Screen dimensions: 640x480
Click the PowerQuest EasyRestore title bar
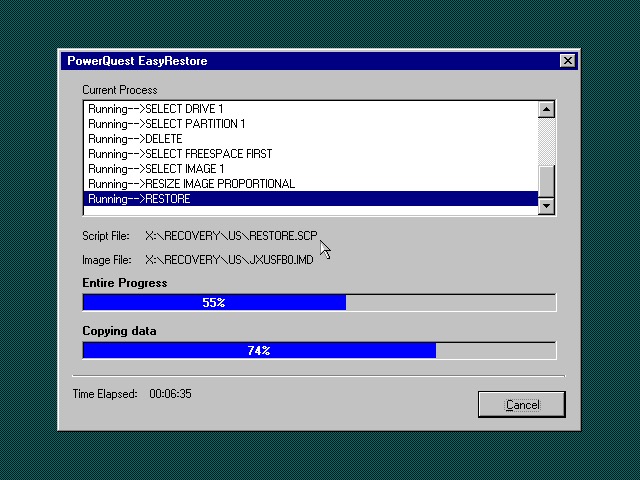coord(300,61)
